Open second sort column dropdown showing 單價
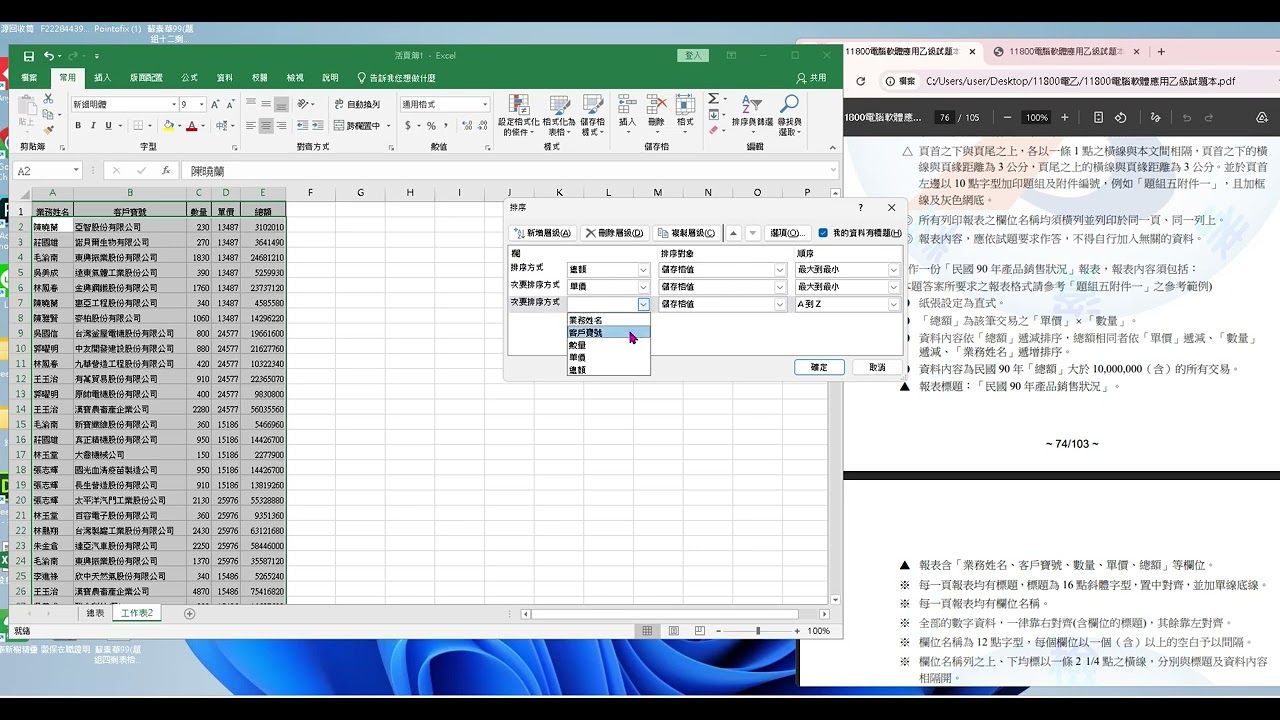1280x720 pixels. 643,287
